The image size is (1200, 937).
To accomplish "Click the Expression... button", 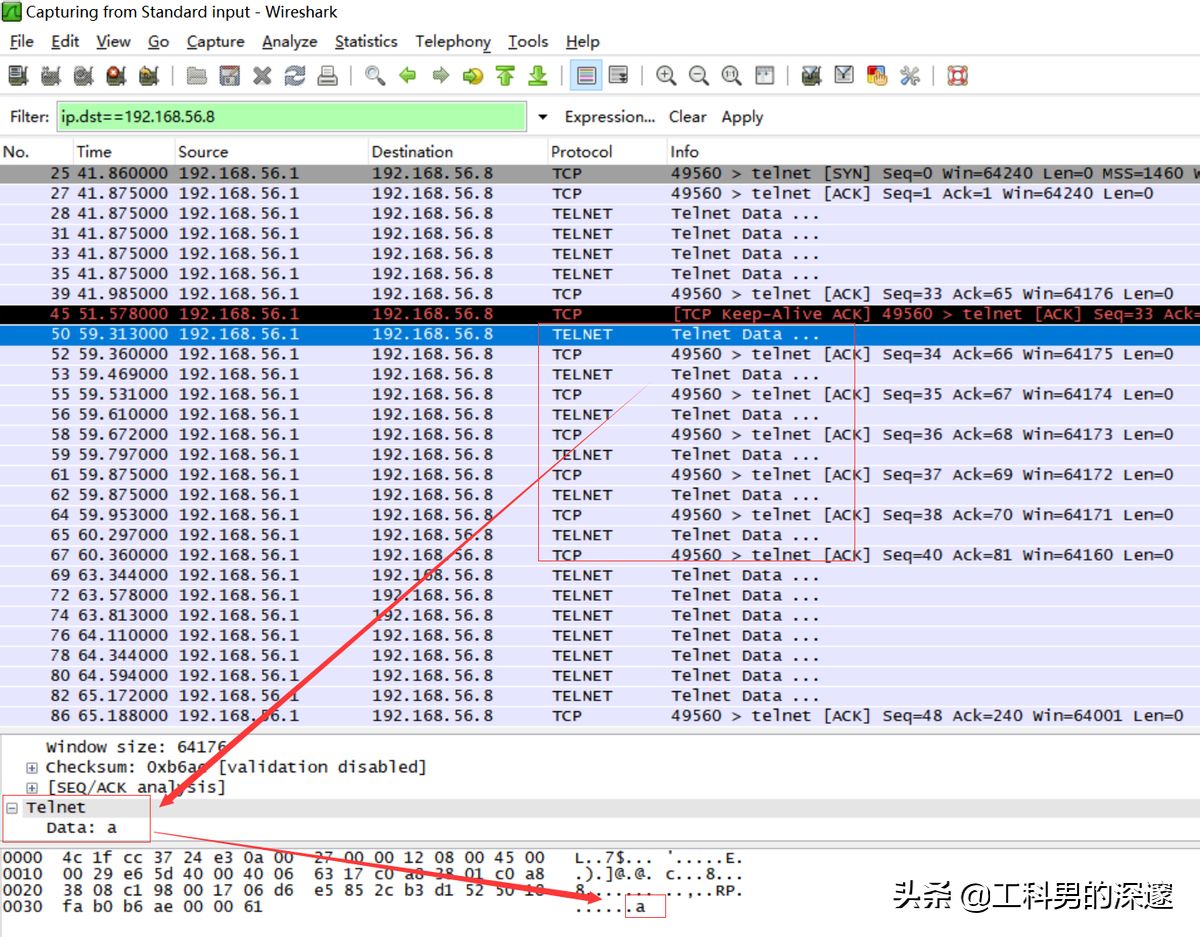I will point(609,117).
